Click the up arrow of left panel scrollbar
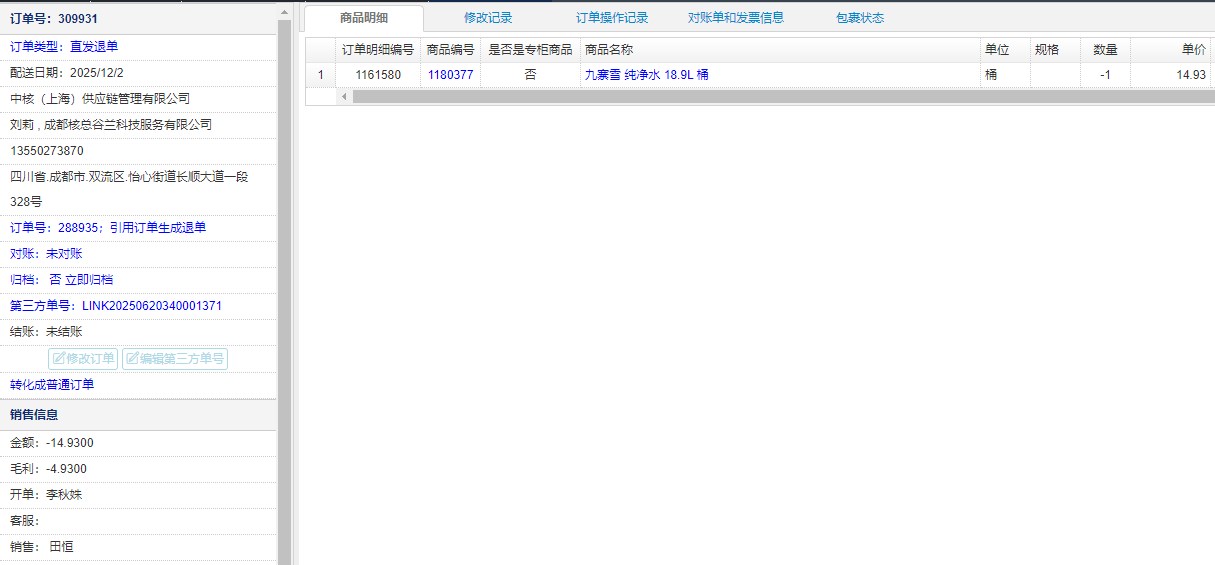This screenshot has width=1215, height=565. pos(285,11)
